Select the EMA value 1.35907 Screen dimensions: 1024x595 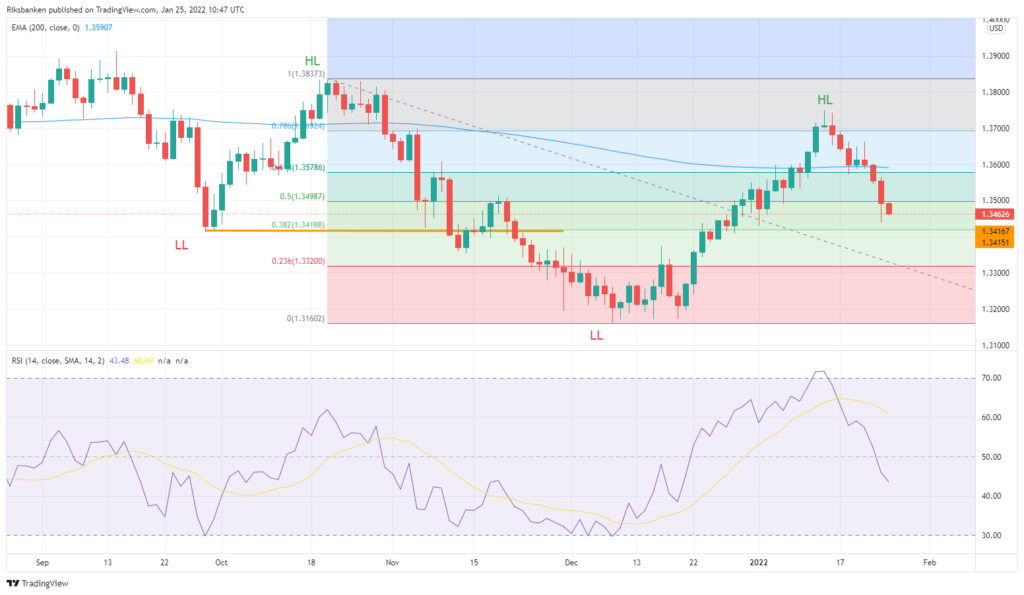tap(99, 27)
